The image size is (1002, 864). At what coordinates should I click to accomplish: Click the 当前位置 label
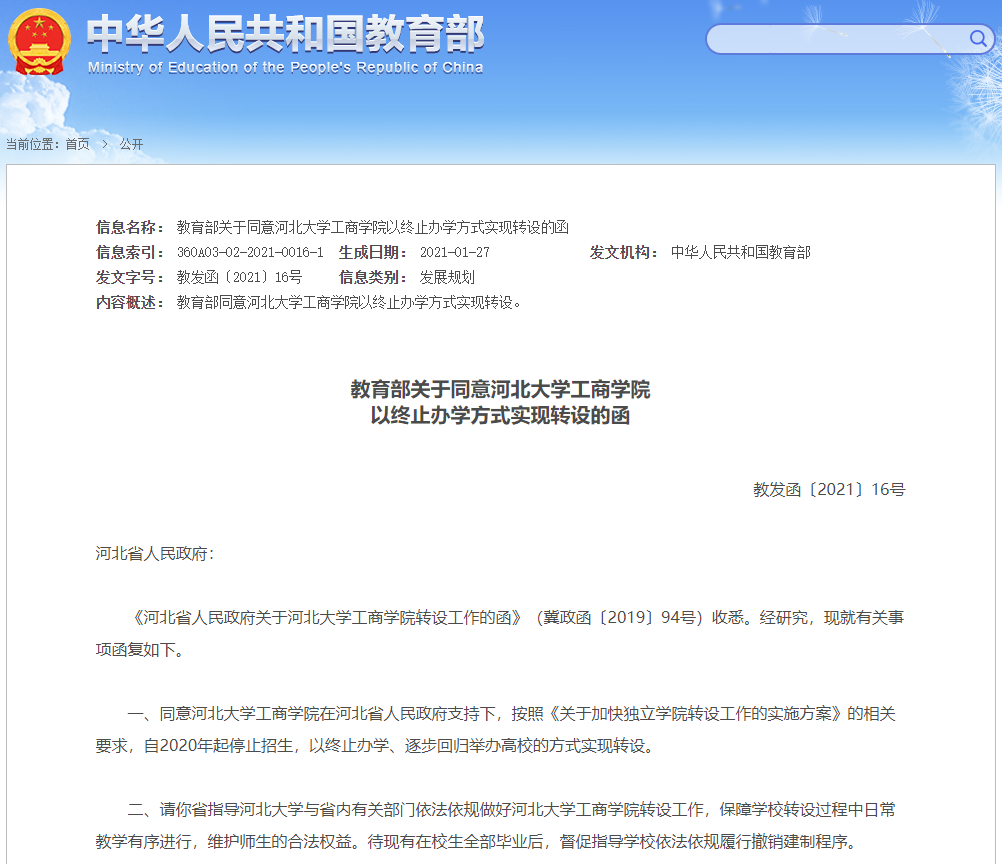34,144
